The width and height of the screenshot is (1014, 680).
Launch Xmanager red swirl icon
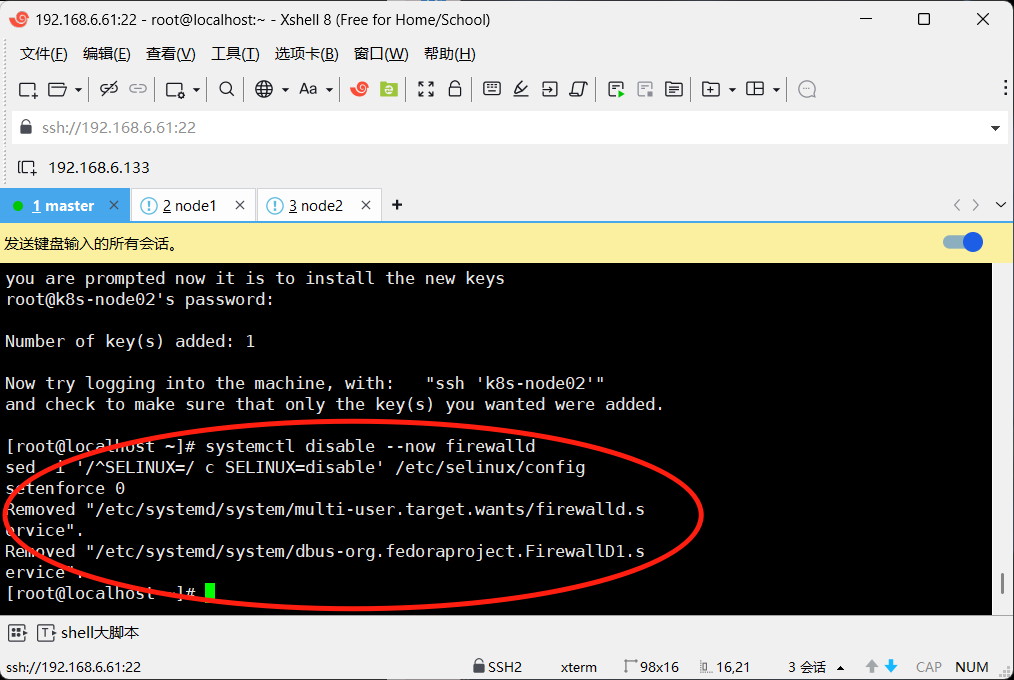click(359, 89)
